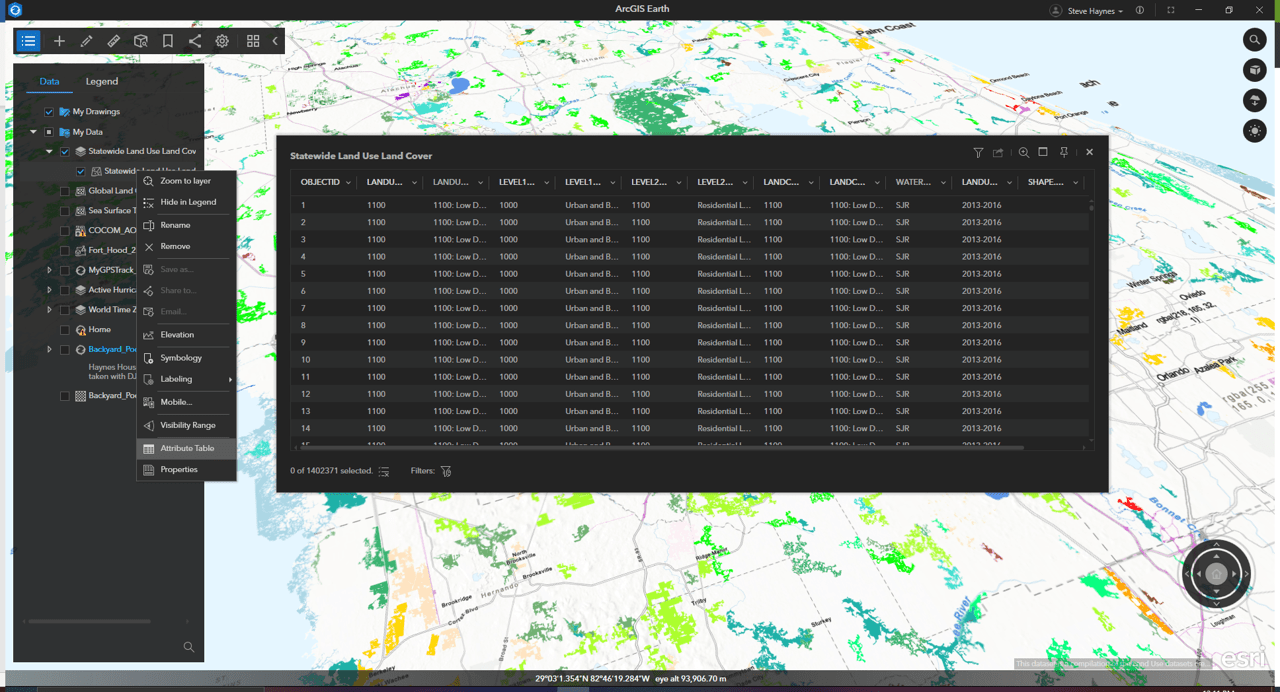Choose Symbology from the context menu

181,358
